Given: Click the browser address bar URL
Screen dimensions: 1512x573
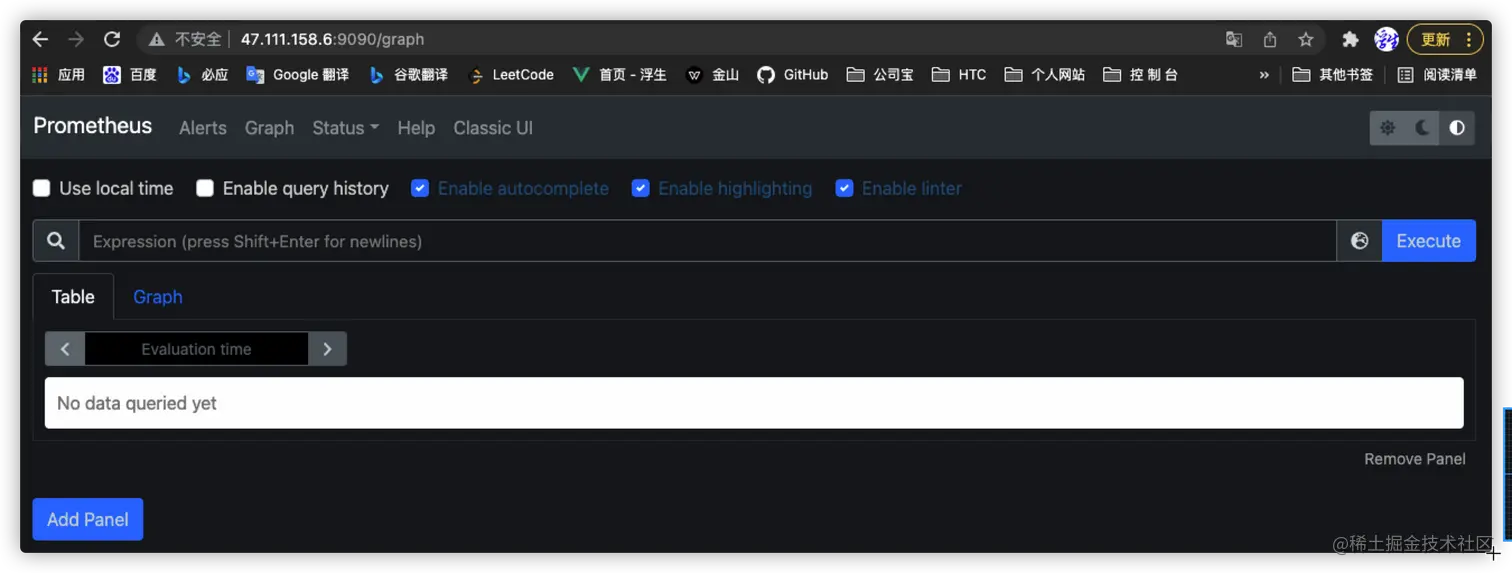Looking at the screenshot, I should (332, 40).
